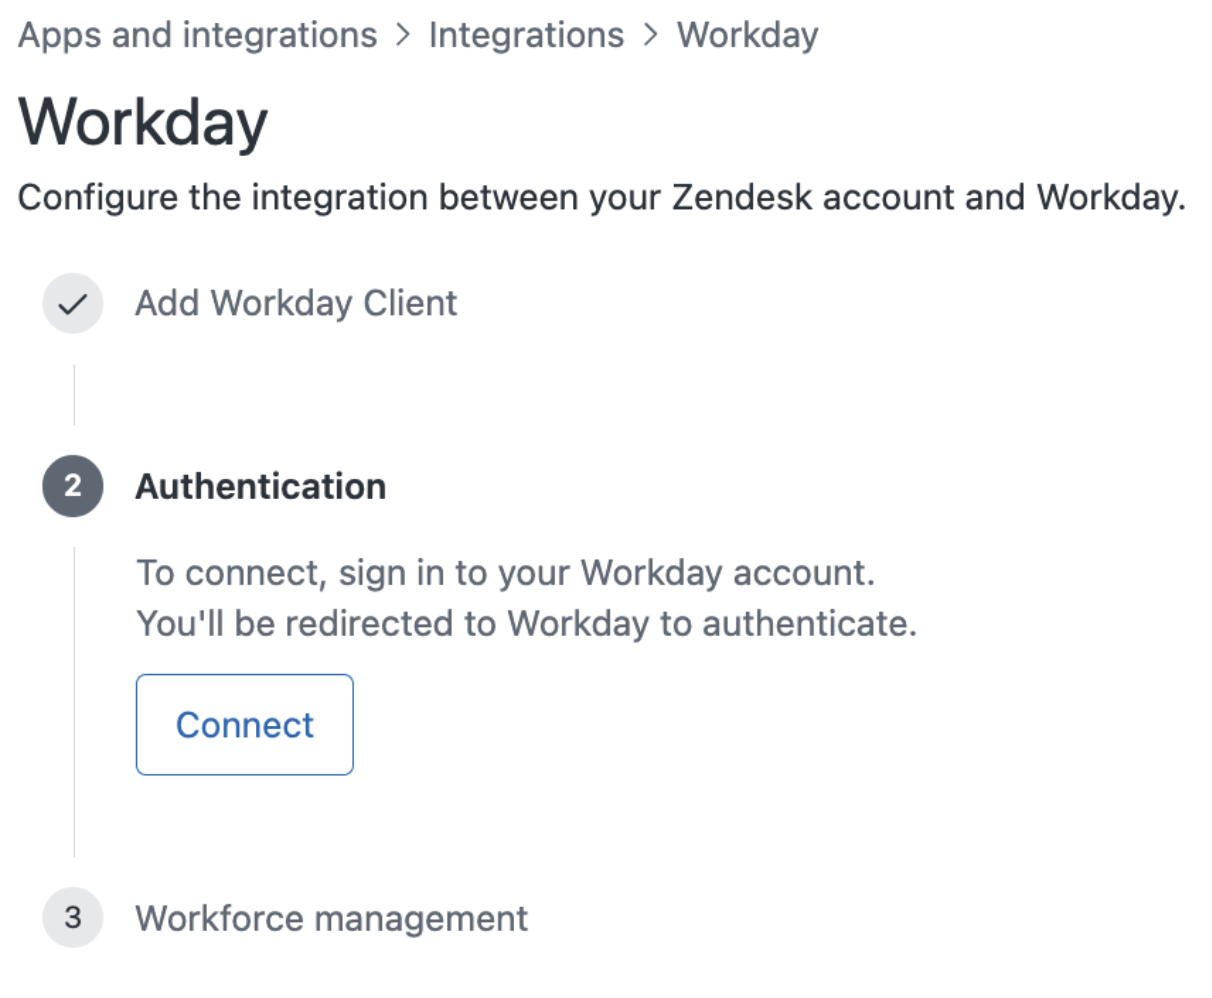This screenshot has width=1212, height=998.
Task: Click the 'To connect, sign in' instruction line
Action: click(x=506, y=573)
